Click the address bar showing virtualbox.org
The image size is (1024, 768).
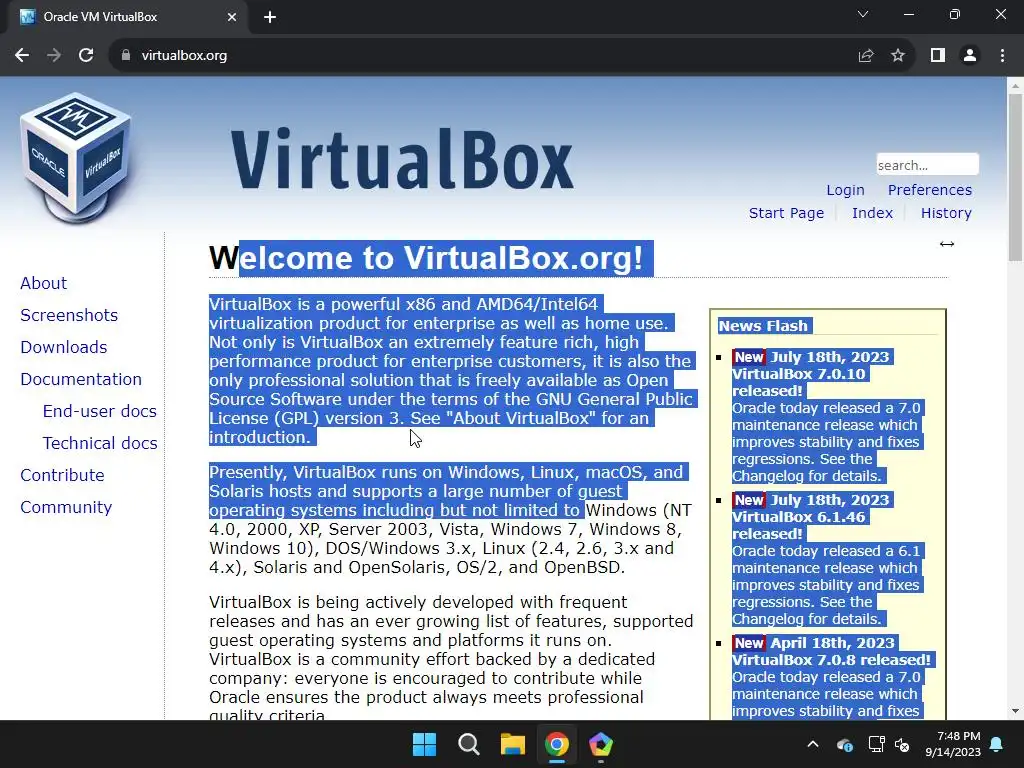(x=483, y=56)
